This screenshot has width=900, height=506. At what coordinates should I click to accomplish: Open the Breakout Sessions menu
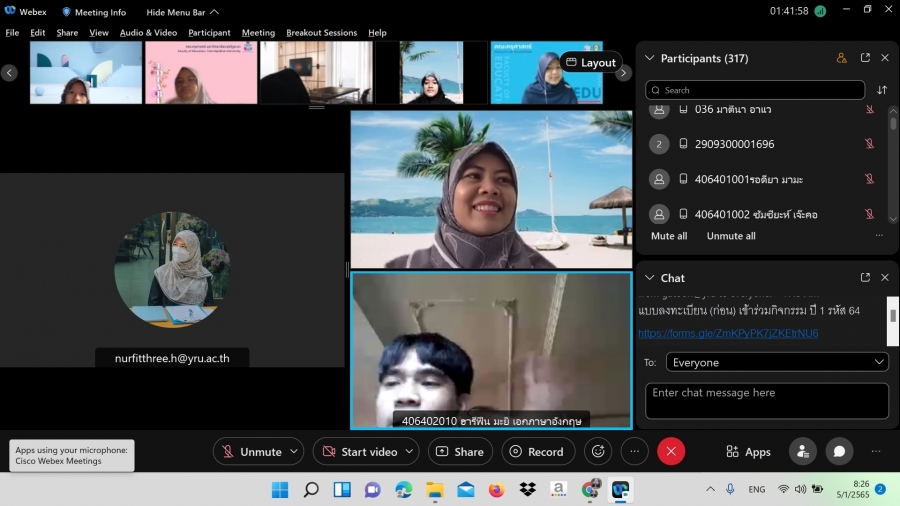pyautogui.click(x=321, y=32)
